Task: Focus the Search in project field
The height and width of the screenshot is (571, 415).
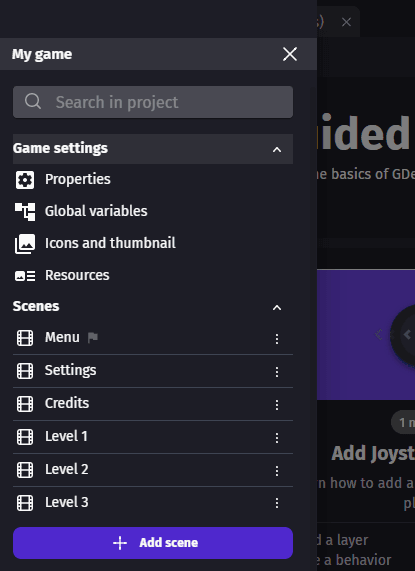Action: [x=153, y=102]
